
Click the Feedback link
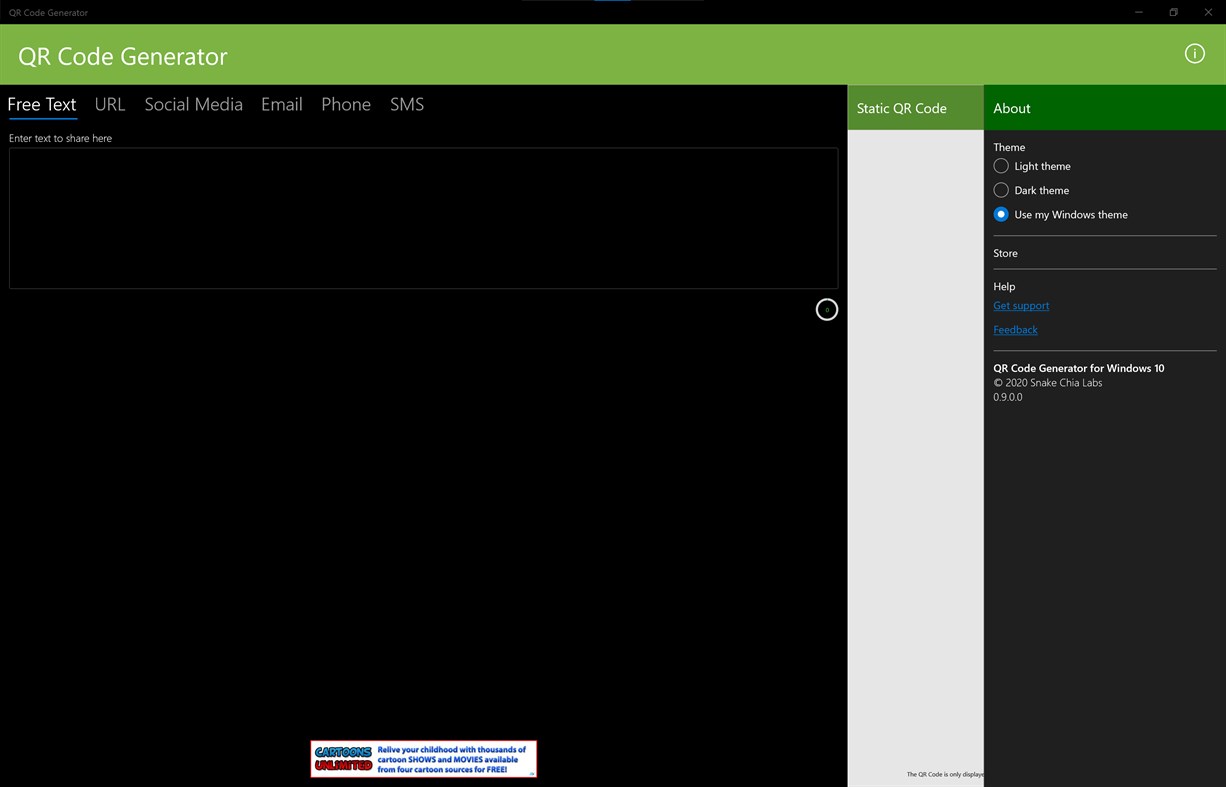(x=1015, y=329)
